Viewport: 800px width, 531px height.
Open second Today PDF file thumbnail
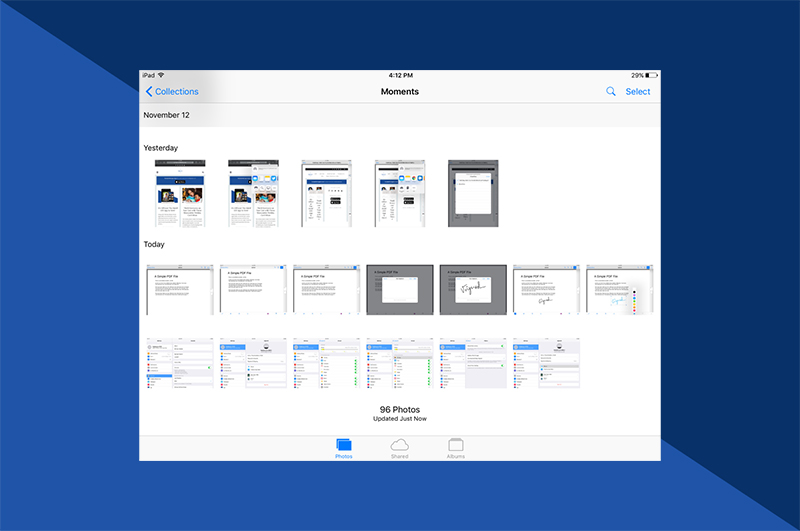[254, 290]
